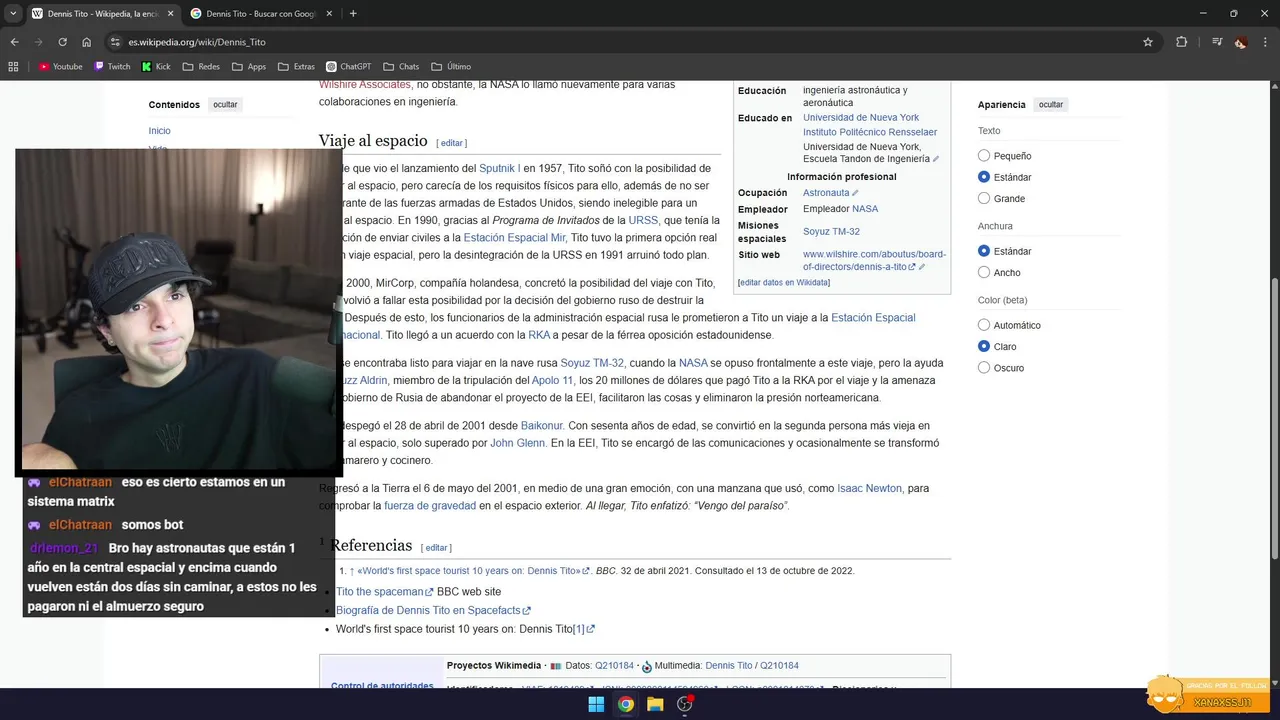1280x720 pixels.
Task: Expand the Apps bookmark folder
Action: 249,67
